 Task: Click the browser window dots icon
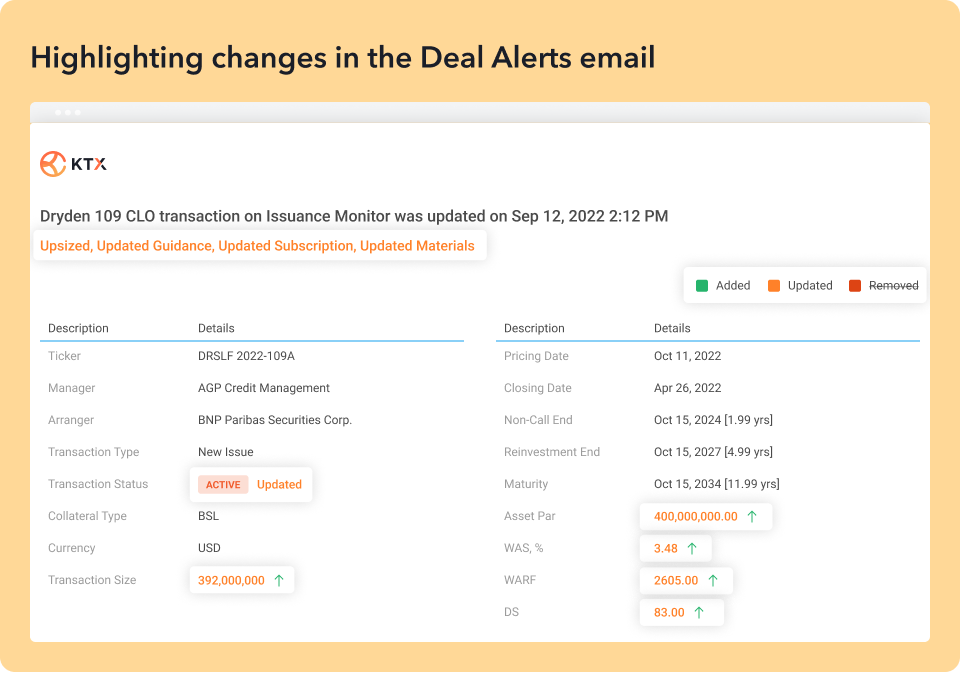tap(67, 112)
